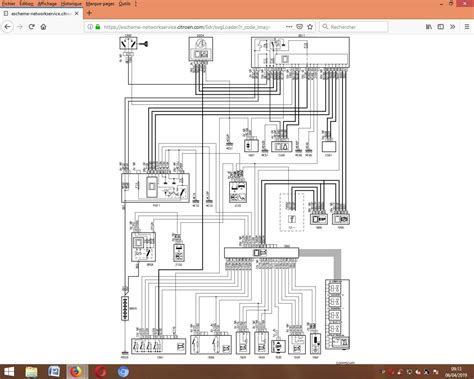Open the Word app on the taskbar
The width and height of the screenshot is (474, 379).
(54, 372)
